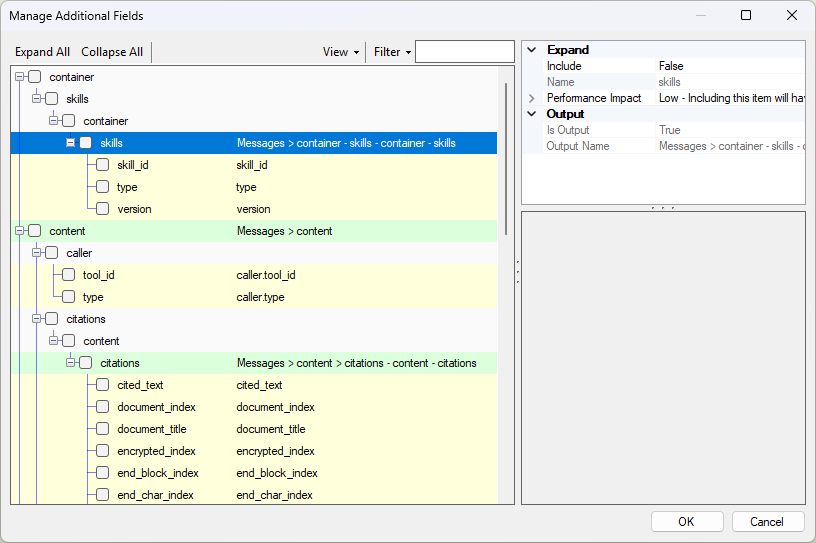
Task: Select the document_title row label
Action: (152, 429)
